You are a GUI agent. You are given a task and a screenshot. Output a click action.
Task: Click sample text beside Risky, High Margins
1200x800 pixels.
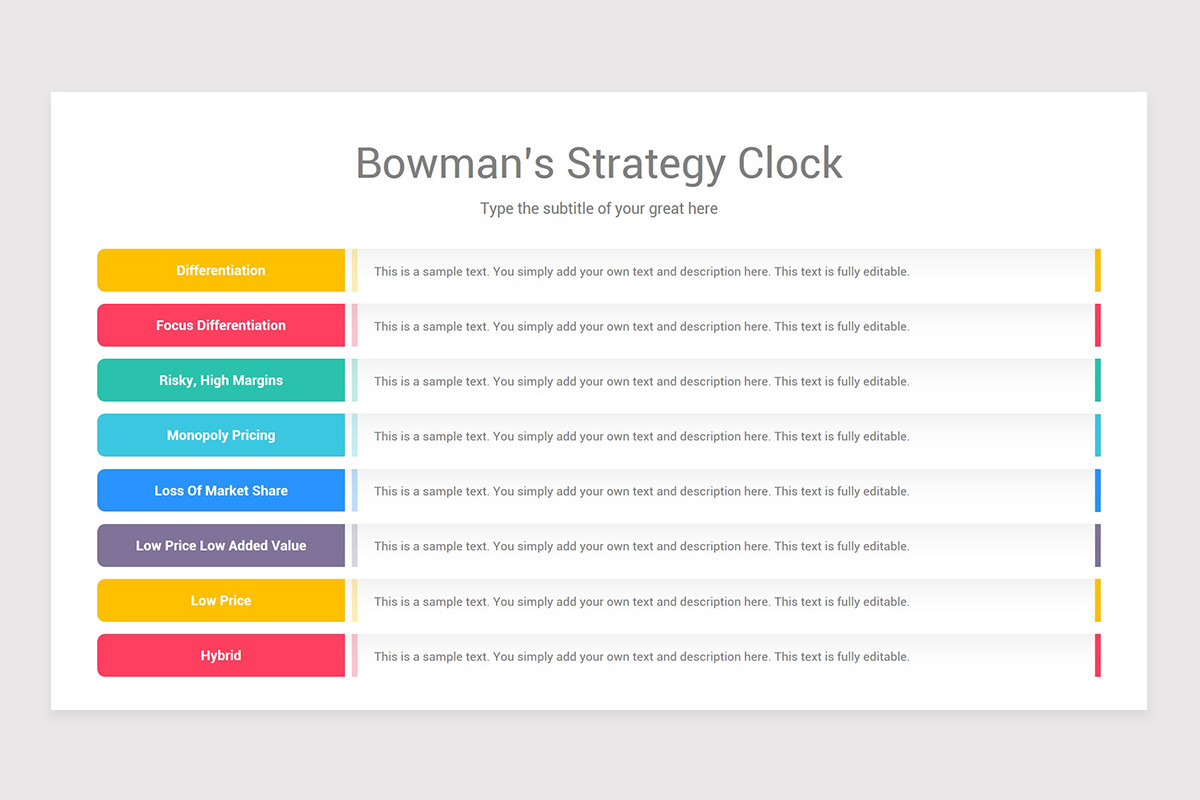click(x=642, y=382)
